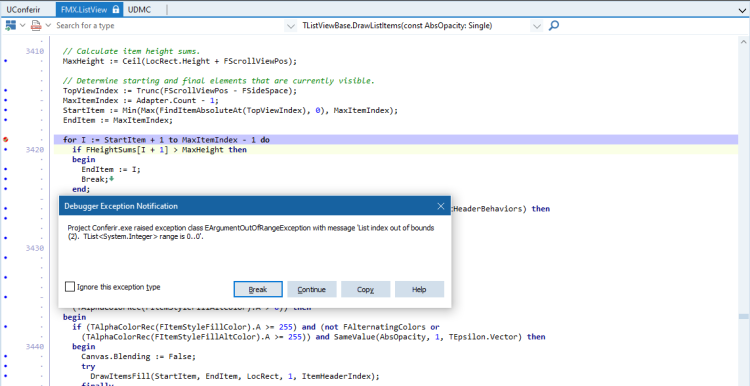
Task: Switch to the UDMC tab
Action: pyautogui.click(x=140, y=9)
